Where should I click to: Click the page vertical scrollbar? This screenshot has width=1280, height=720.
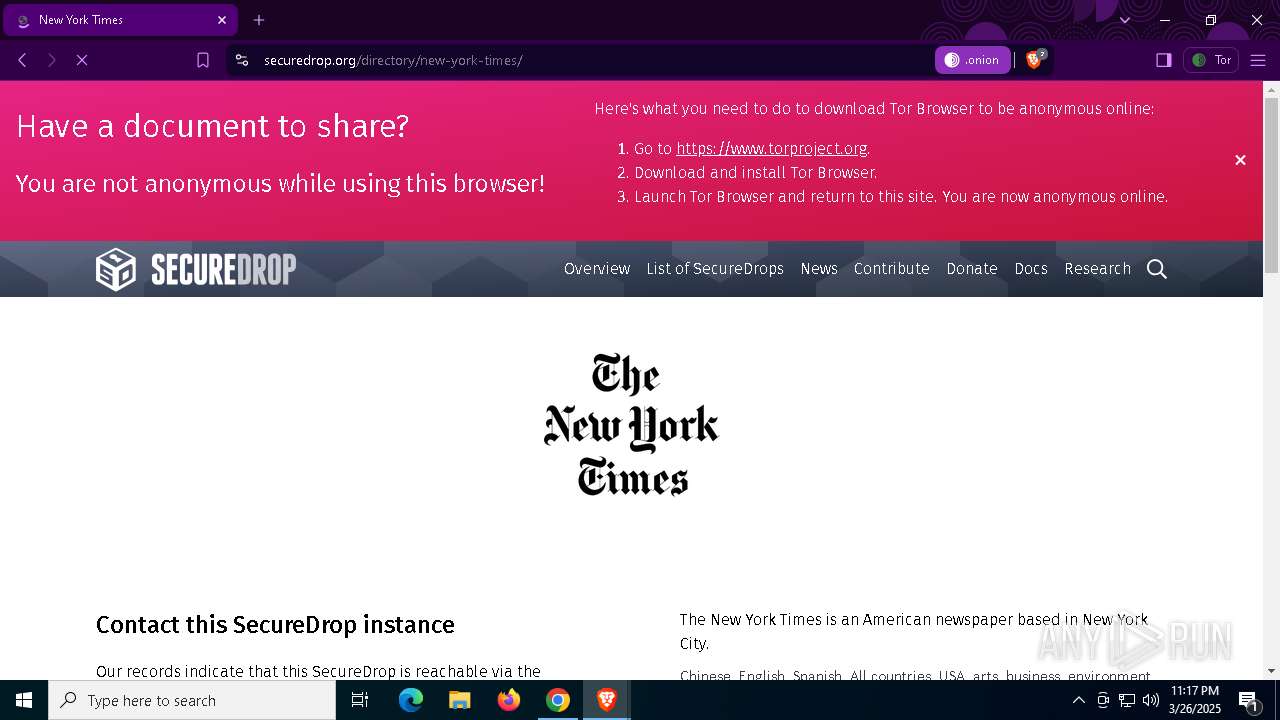pos(1271,185)
